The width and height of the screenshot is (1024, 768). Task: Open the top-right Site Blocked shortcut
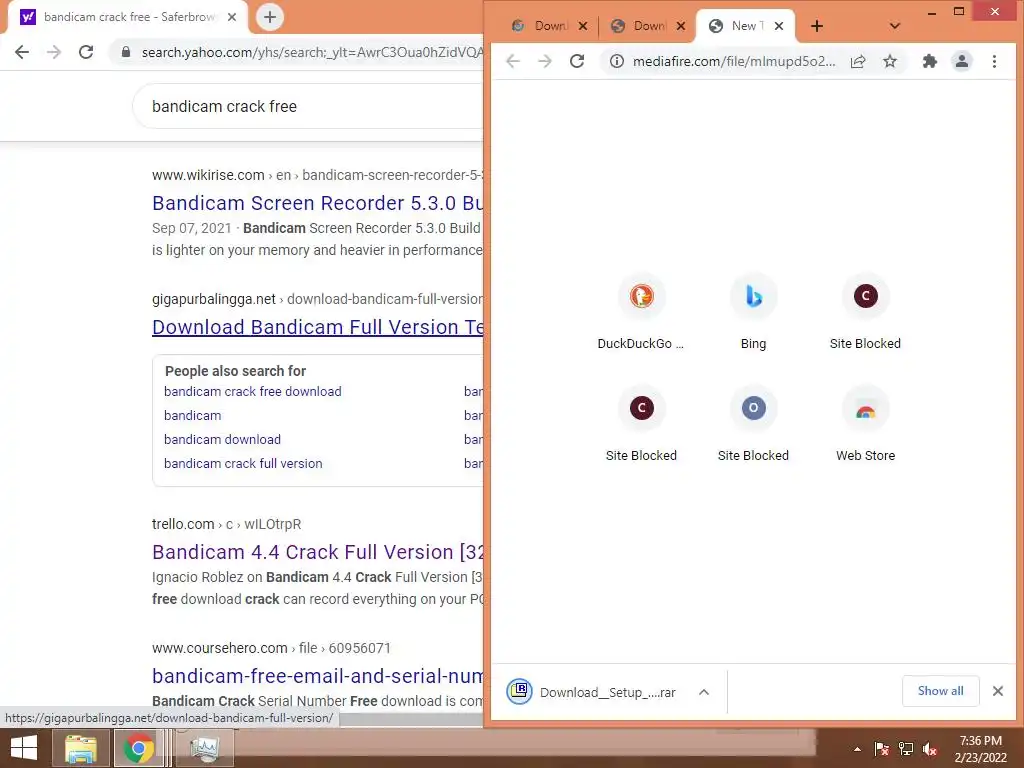(x=865, y=312)
